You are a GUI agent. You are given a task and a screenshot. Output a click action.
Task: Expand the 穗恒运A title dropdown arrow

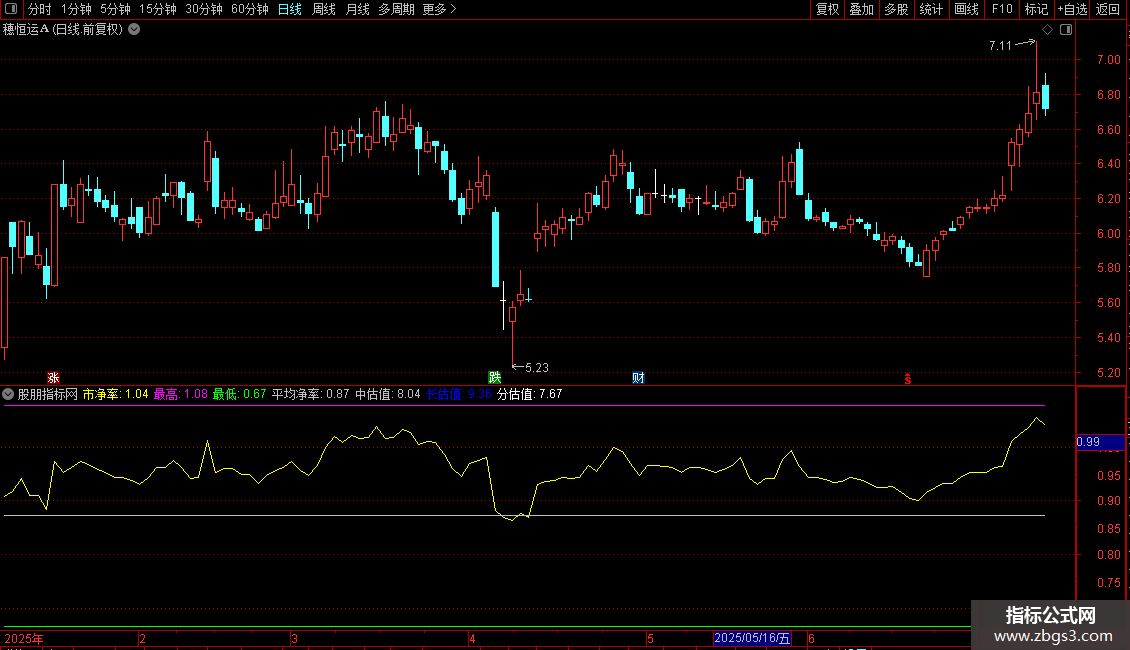[134, 29]
